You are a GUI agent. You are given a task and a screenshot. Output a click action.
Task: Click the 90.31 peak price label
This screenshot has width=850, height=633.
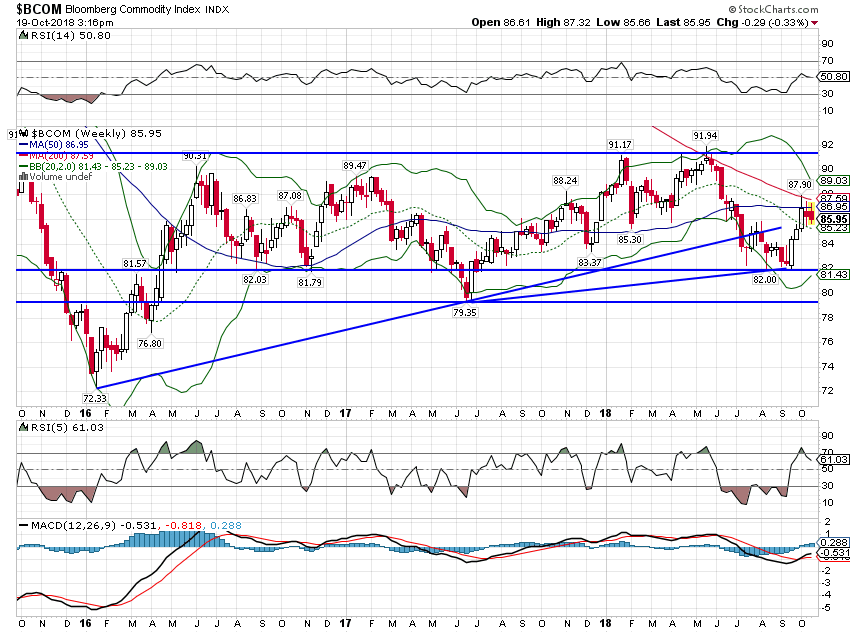click(195, 156)
